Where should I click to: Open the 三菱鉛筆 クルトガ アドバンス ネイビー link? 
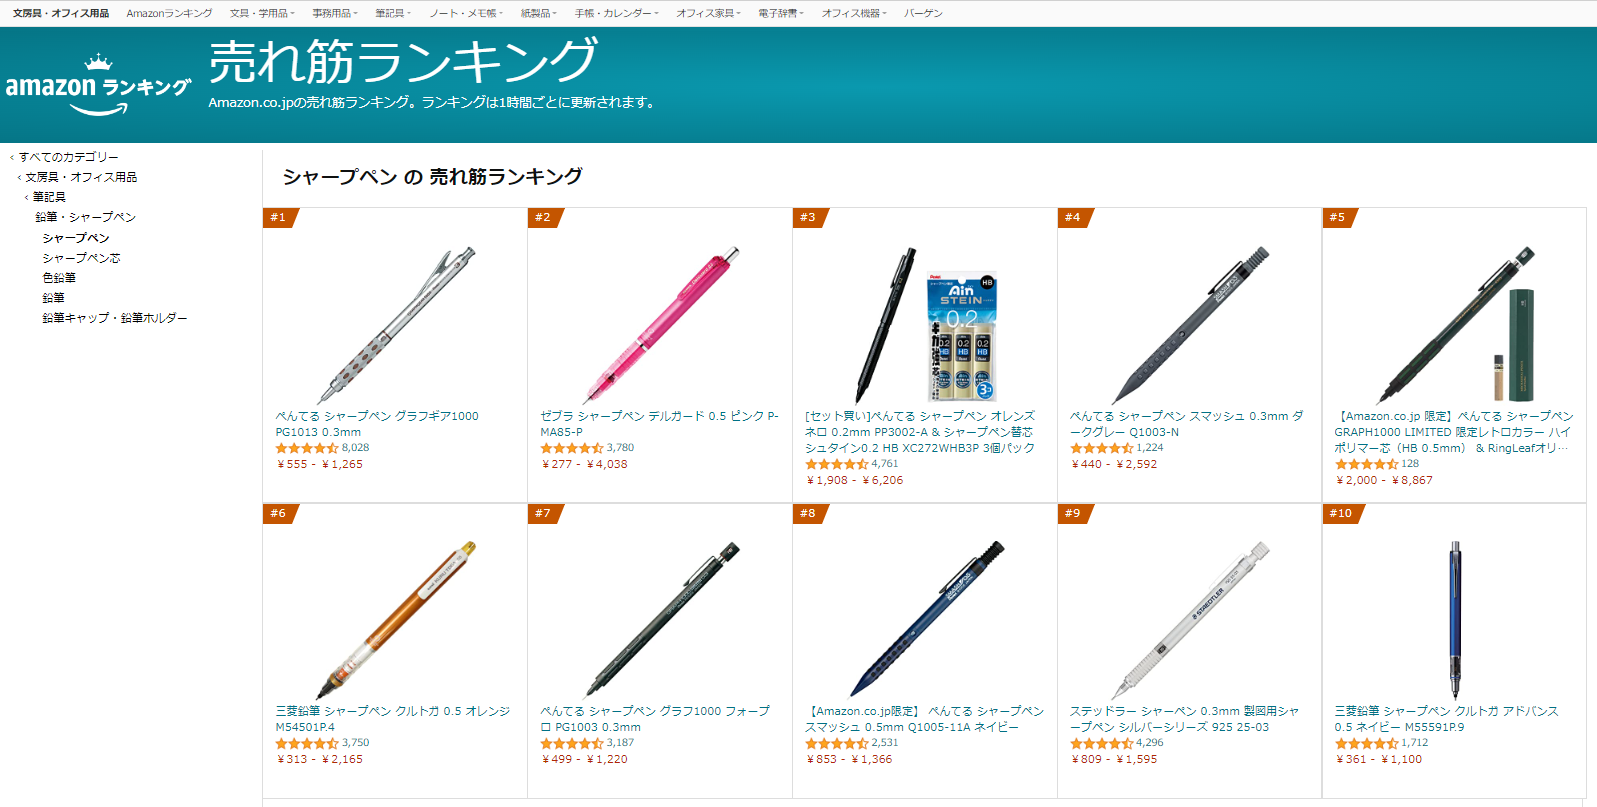point(1446,719)
